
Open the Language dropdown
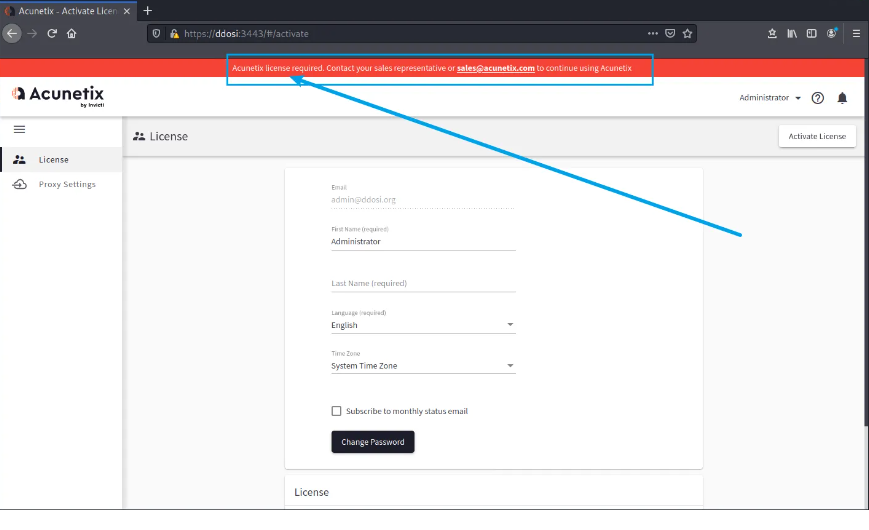point(423,325)
